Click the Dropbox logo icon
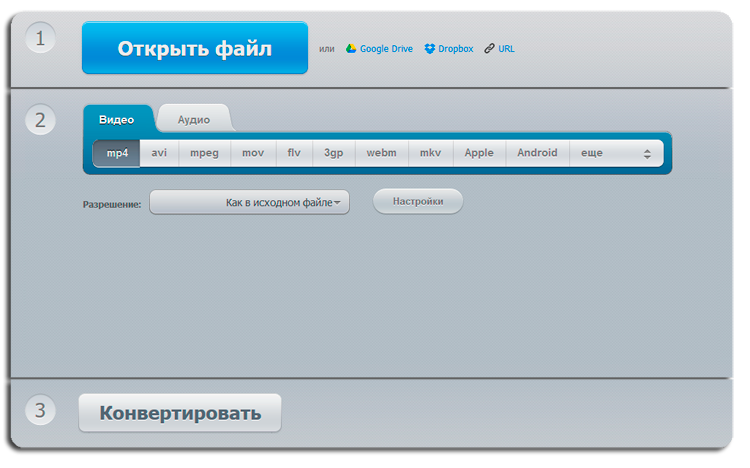This screenshot has height=468, width=750. tap(430, 48)
